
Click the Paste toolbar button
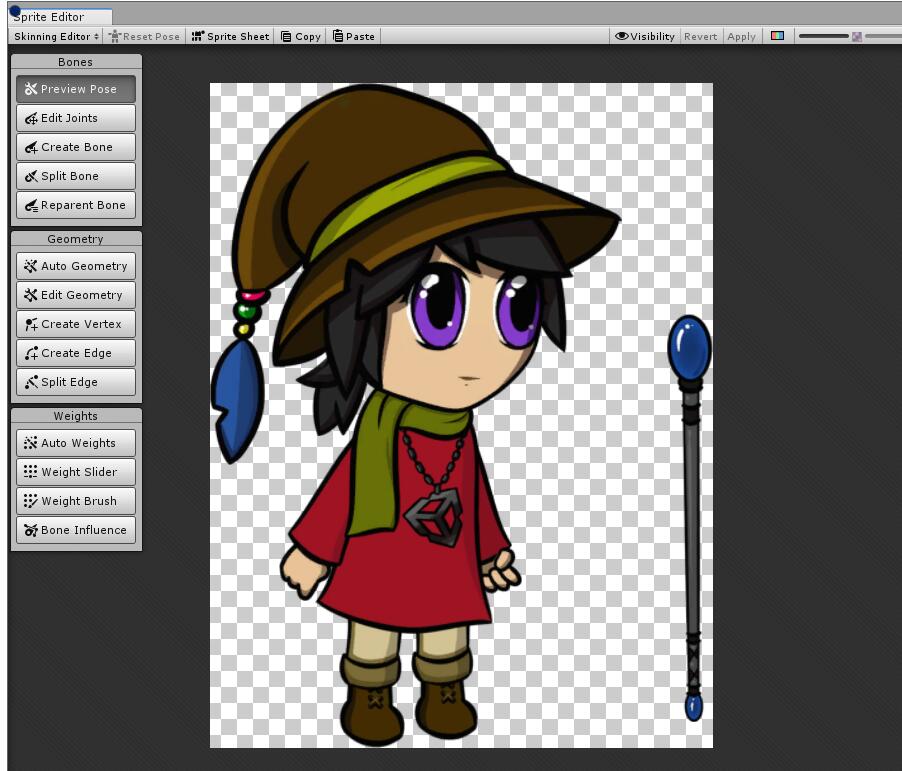coord(354,36)
